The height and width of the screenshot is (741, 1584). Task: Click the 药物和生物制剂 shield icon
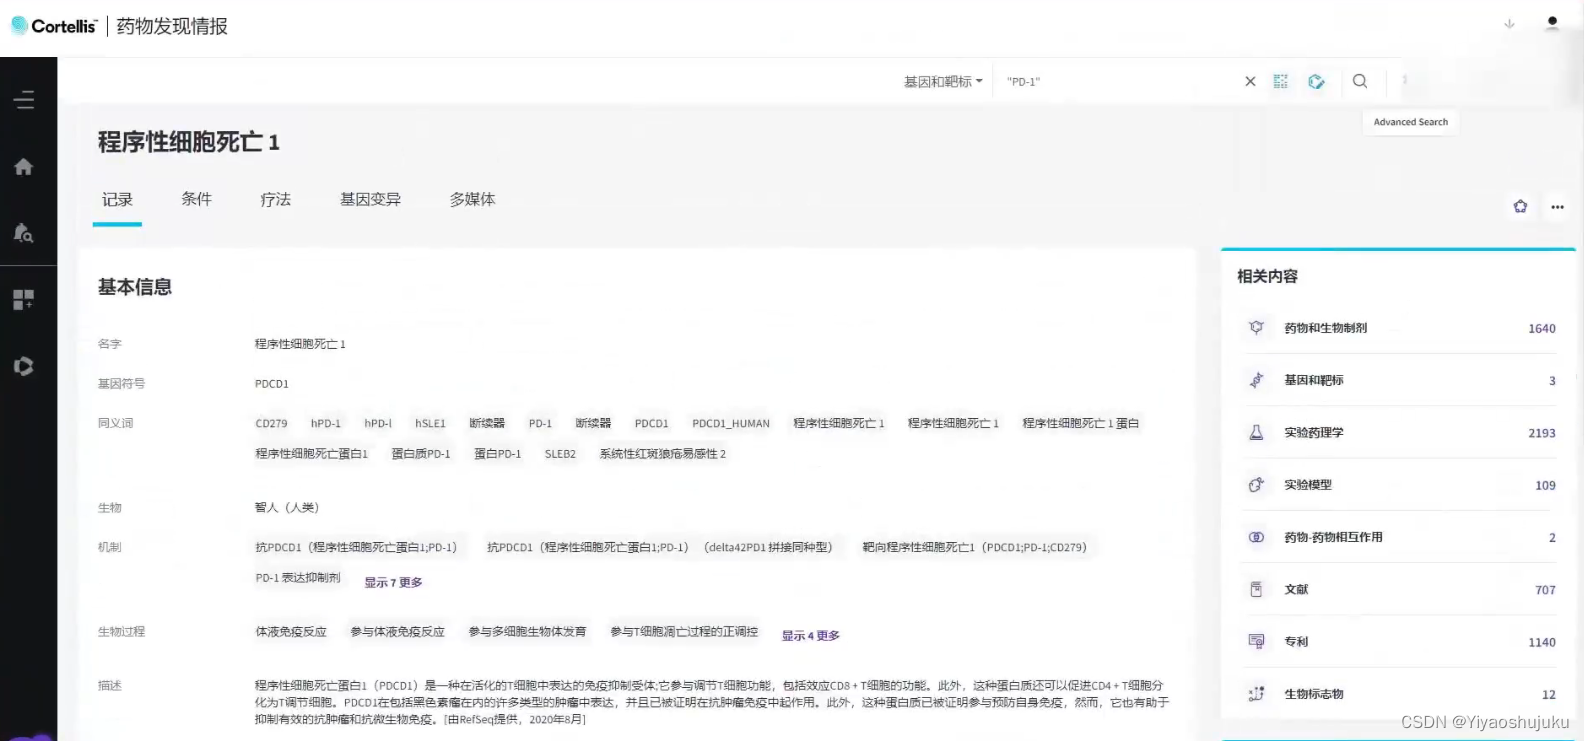[x=1257, y=328]
